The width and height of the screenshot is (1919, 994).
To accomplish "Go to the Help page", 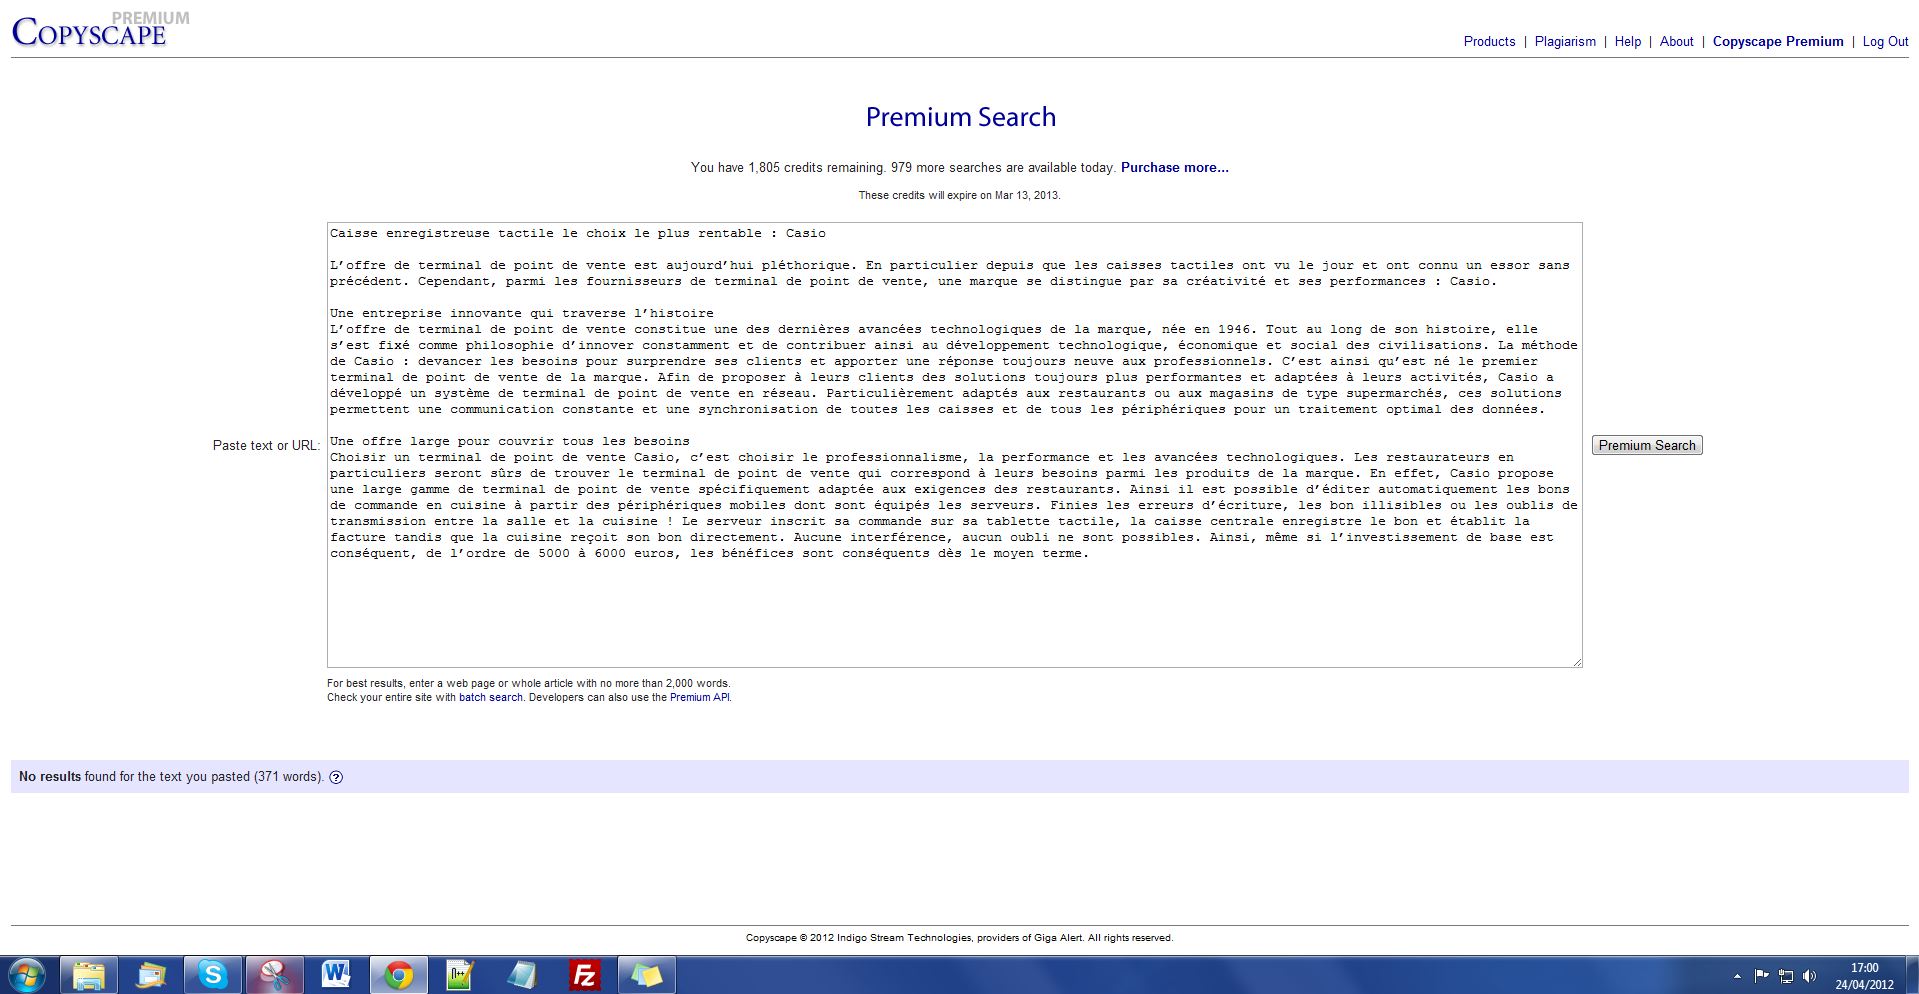I will click(1627, 41).
